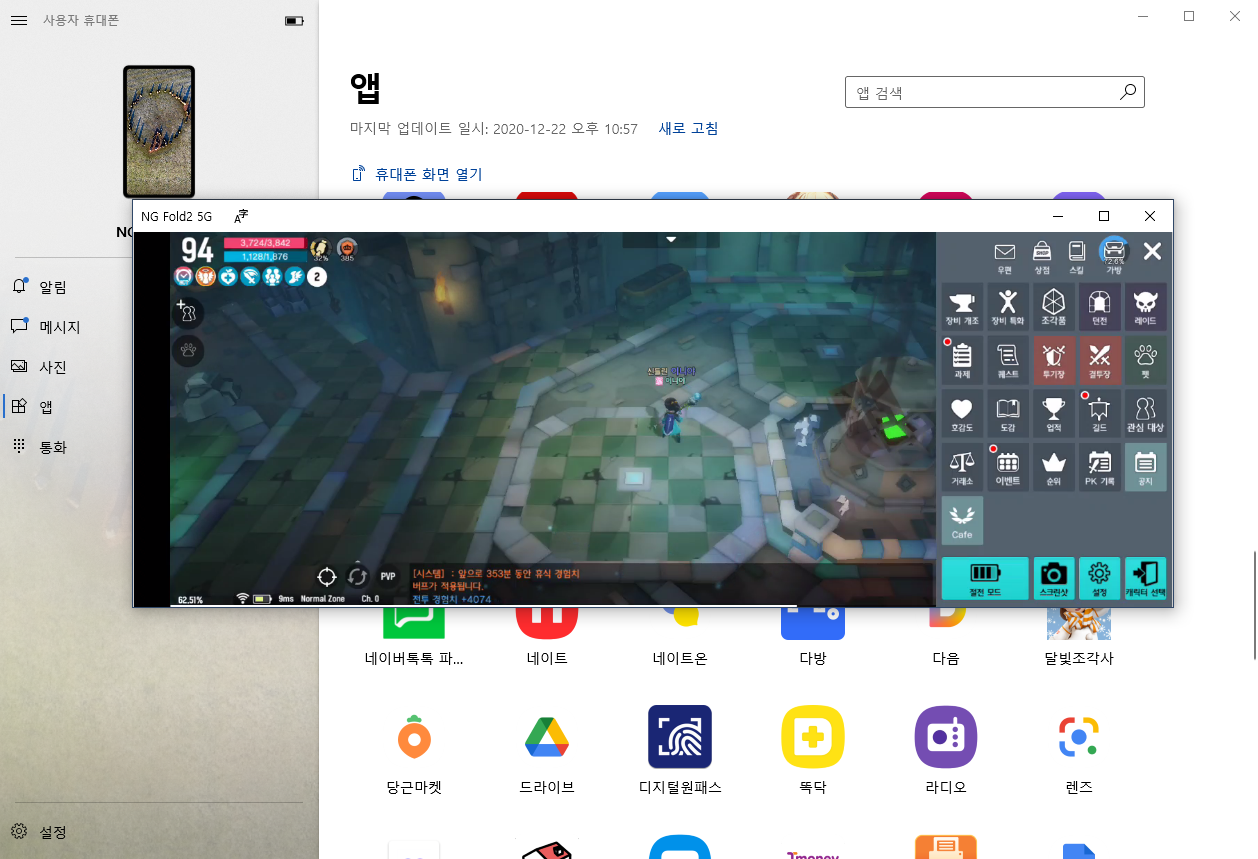This screenshot has width=1258, height=859.
Task: Open 거래소 exchange scales tile
Action: point(962,467)
